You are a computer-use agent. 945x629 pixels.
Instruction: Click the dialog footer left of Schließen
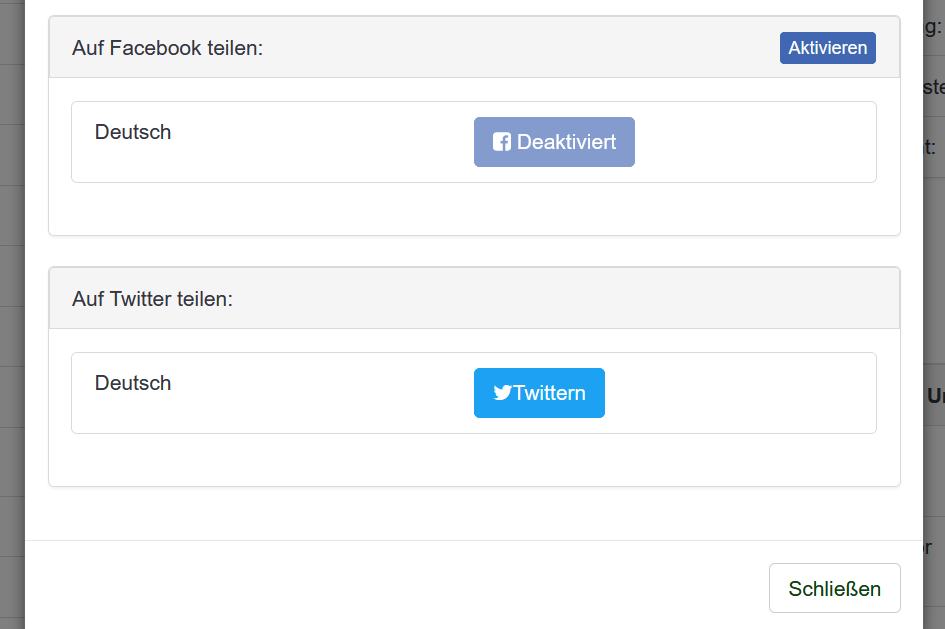point(392,588)
